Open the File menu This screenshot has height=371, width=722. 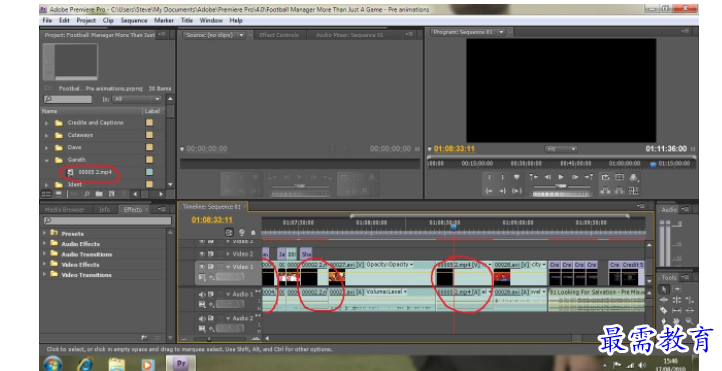tap(47, 20)
